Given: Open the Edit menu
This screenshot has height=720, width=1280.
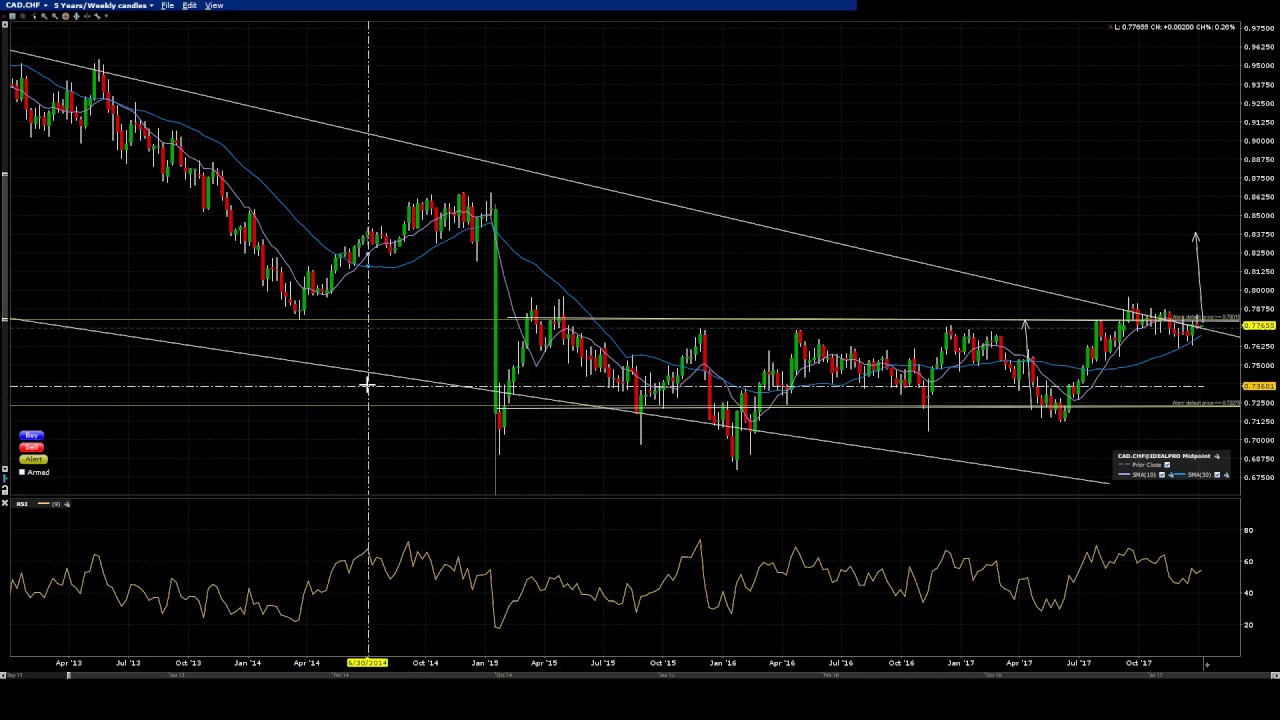Looking at the screenshot, I should click(189, 5).
